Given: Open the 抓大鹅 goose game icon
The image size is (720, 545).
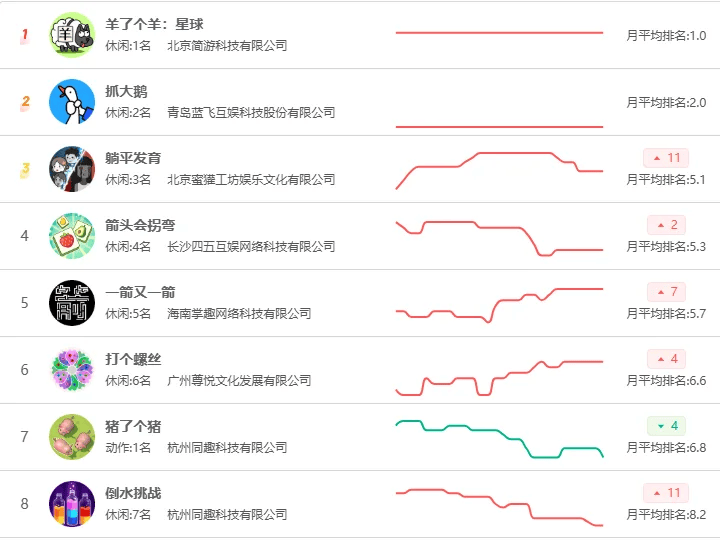Looking at the screenshot, I should 72,102.
